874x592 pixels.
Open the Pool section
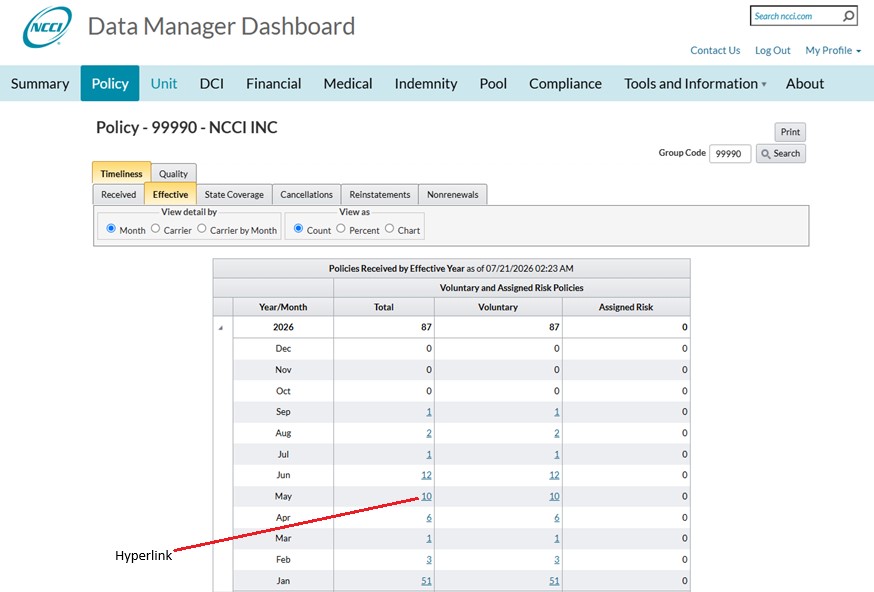tap(493, 84)
